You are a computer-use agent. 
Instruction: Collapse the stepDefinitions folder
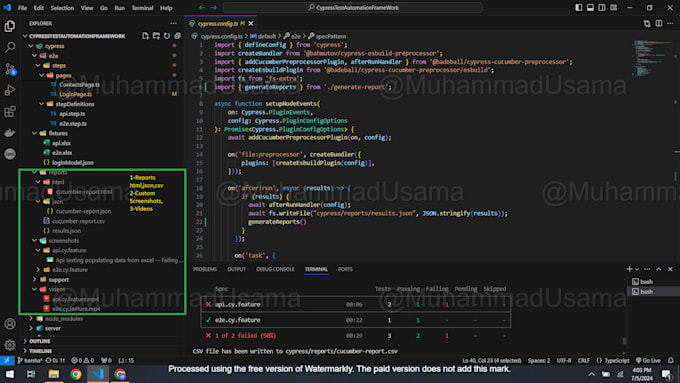click(x=42, y=104)
